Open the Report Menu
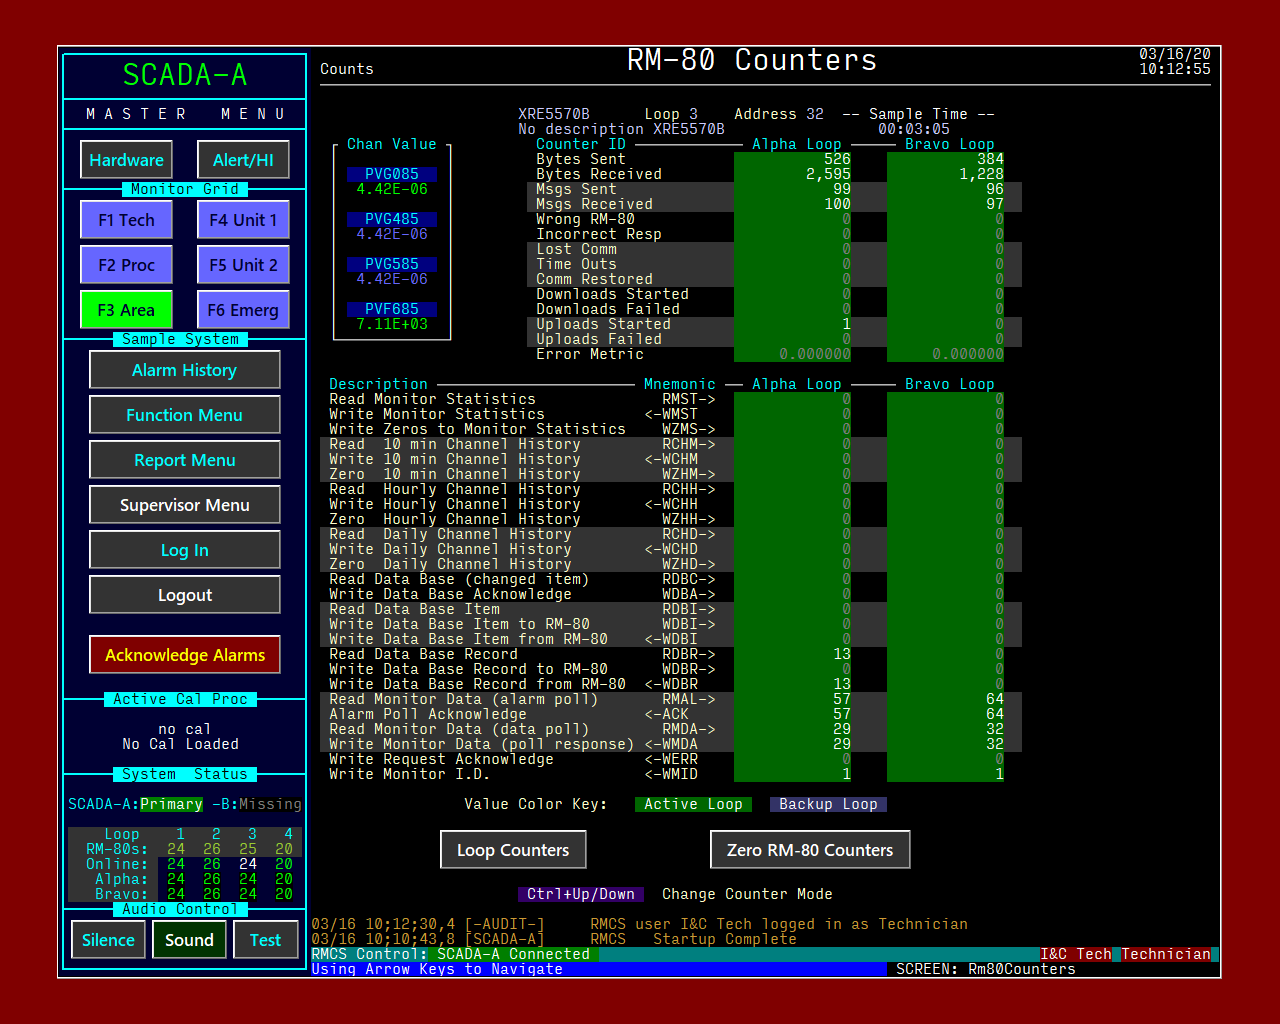This screenshot has width=1280, height=1024. pos(184,460)
